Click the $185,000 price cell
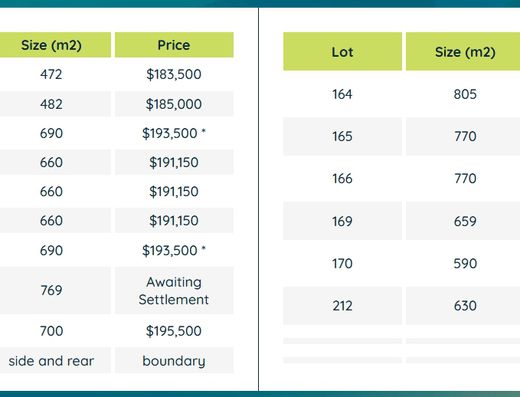Viewport: 520px width, 397px height. tap(174, 104)
